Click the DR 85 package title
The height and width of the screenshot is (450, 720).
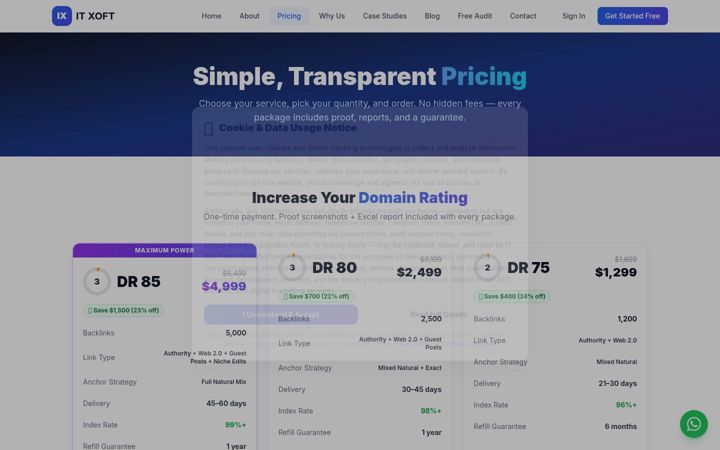click(x=139, y=281)
